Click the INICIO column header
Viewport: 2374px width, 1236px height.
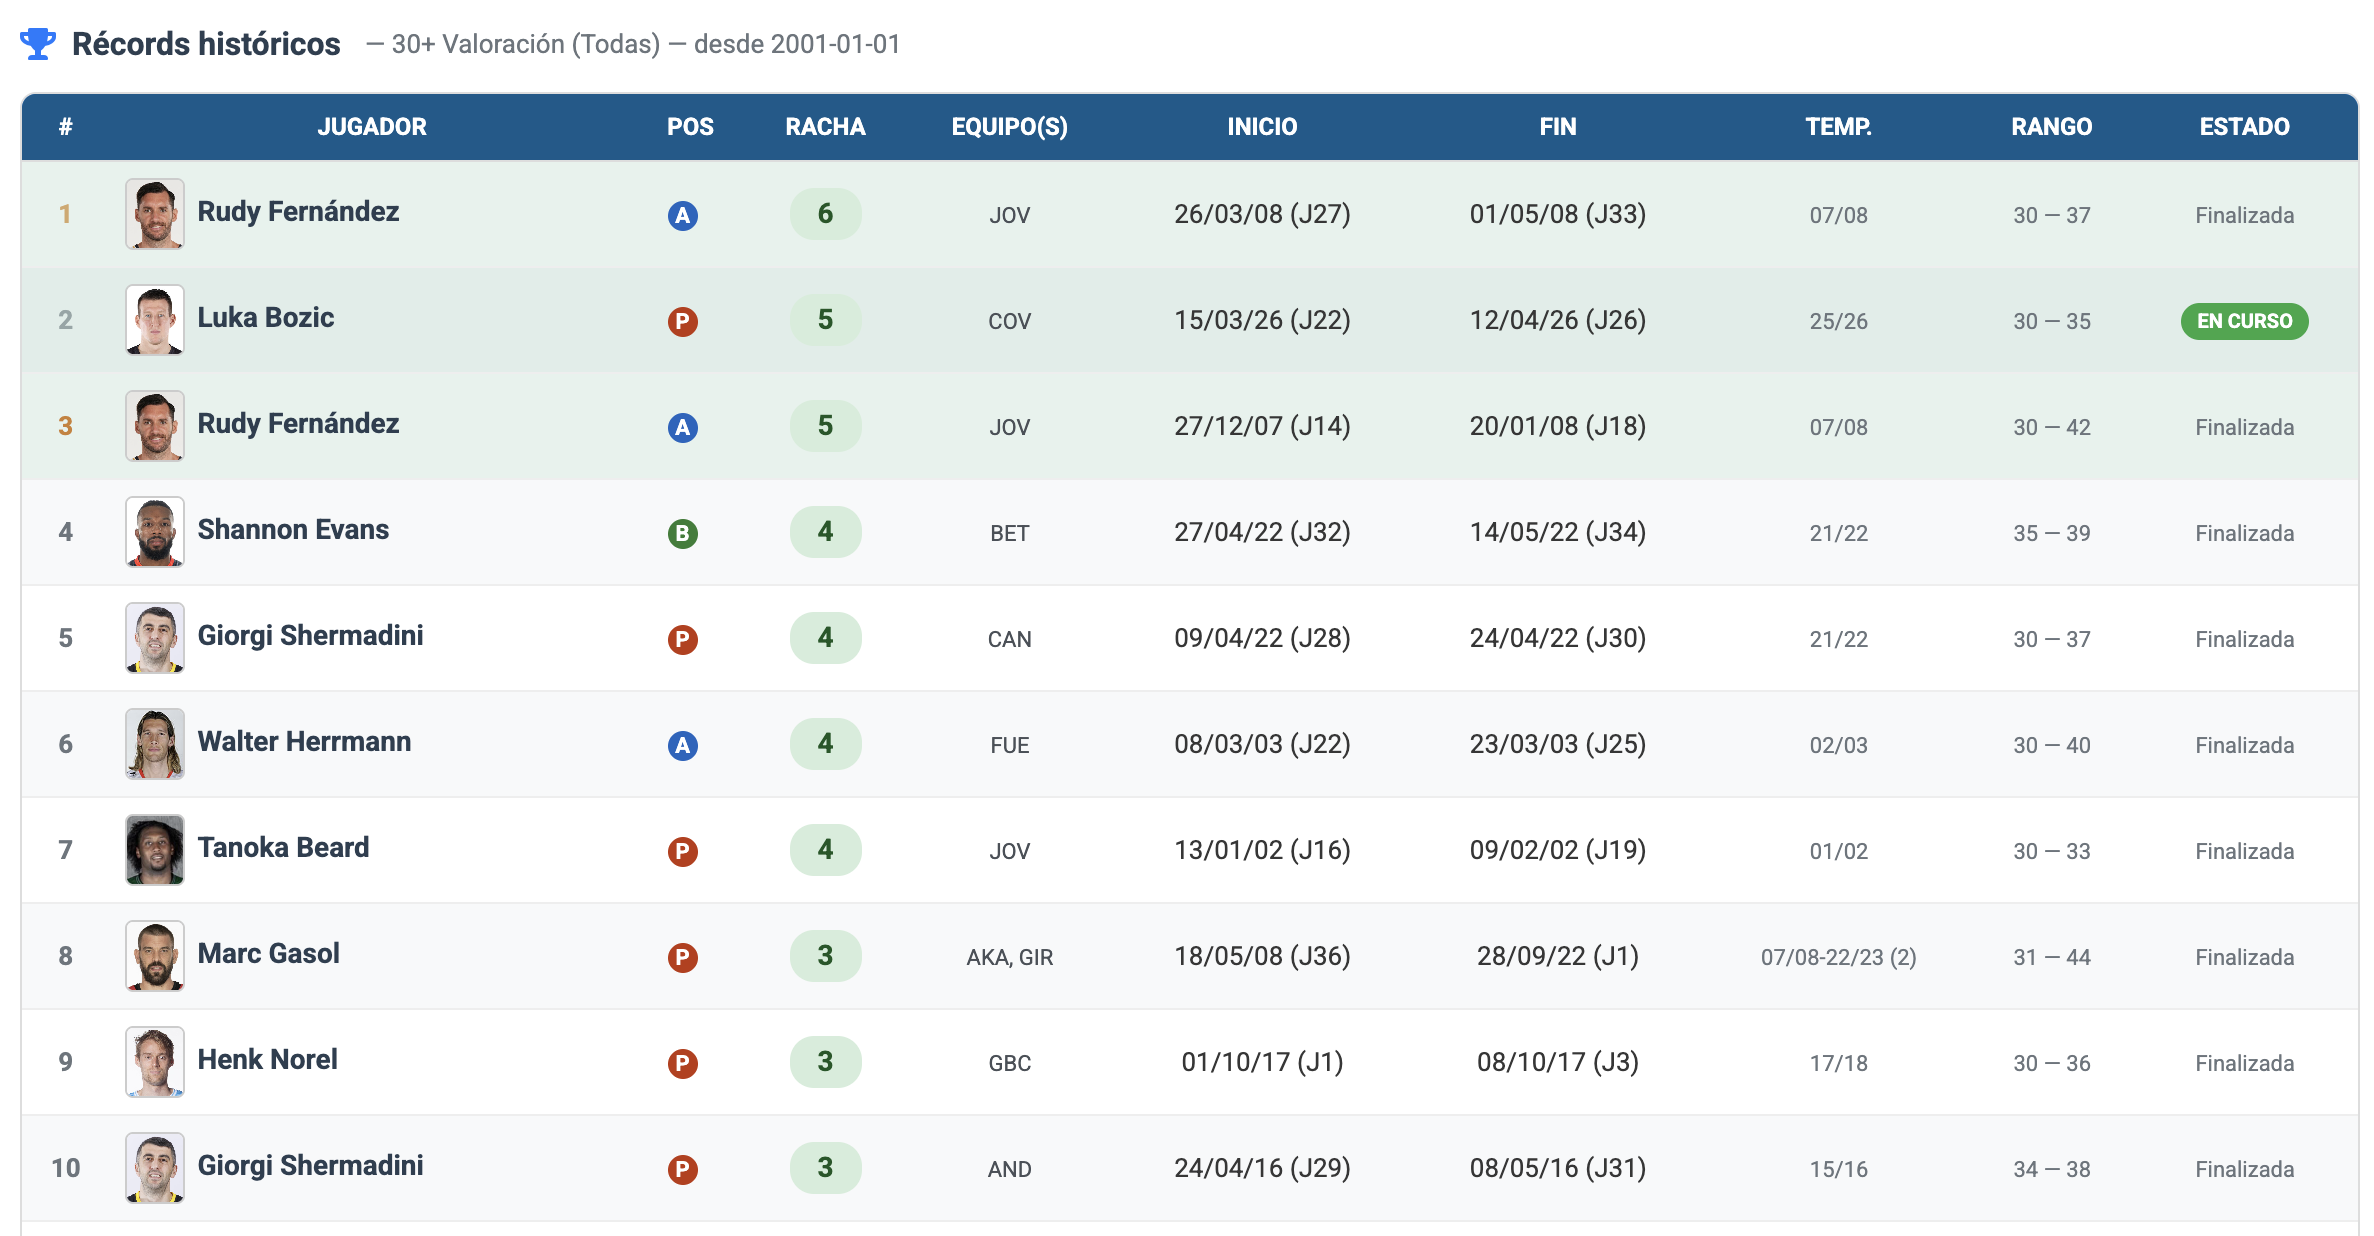coord(1261,127)
